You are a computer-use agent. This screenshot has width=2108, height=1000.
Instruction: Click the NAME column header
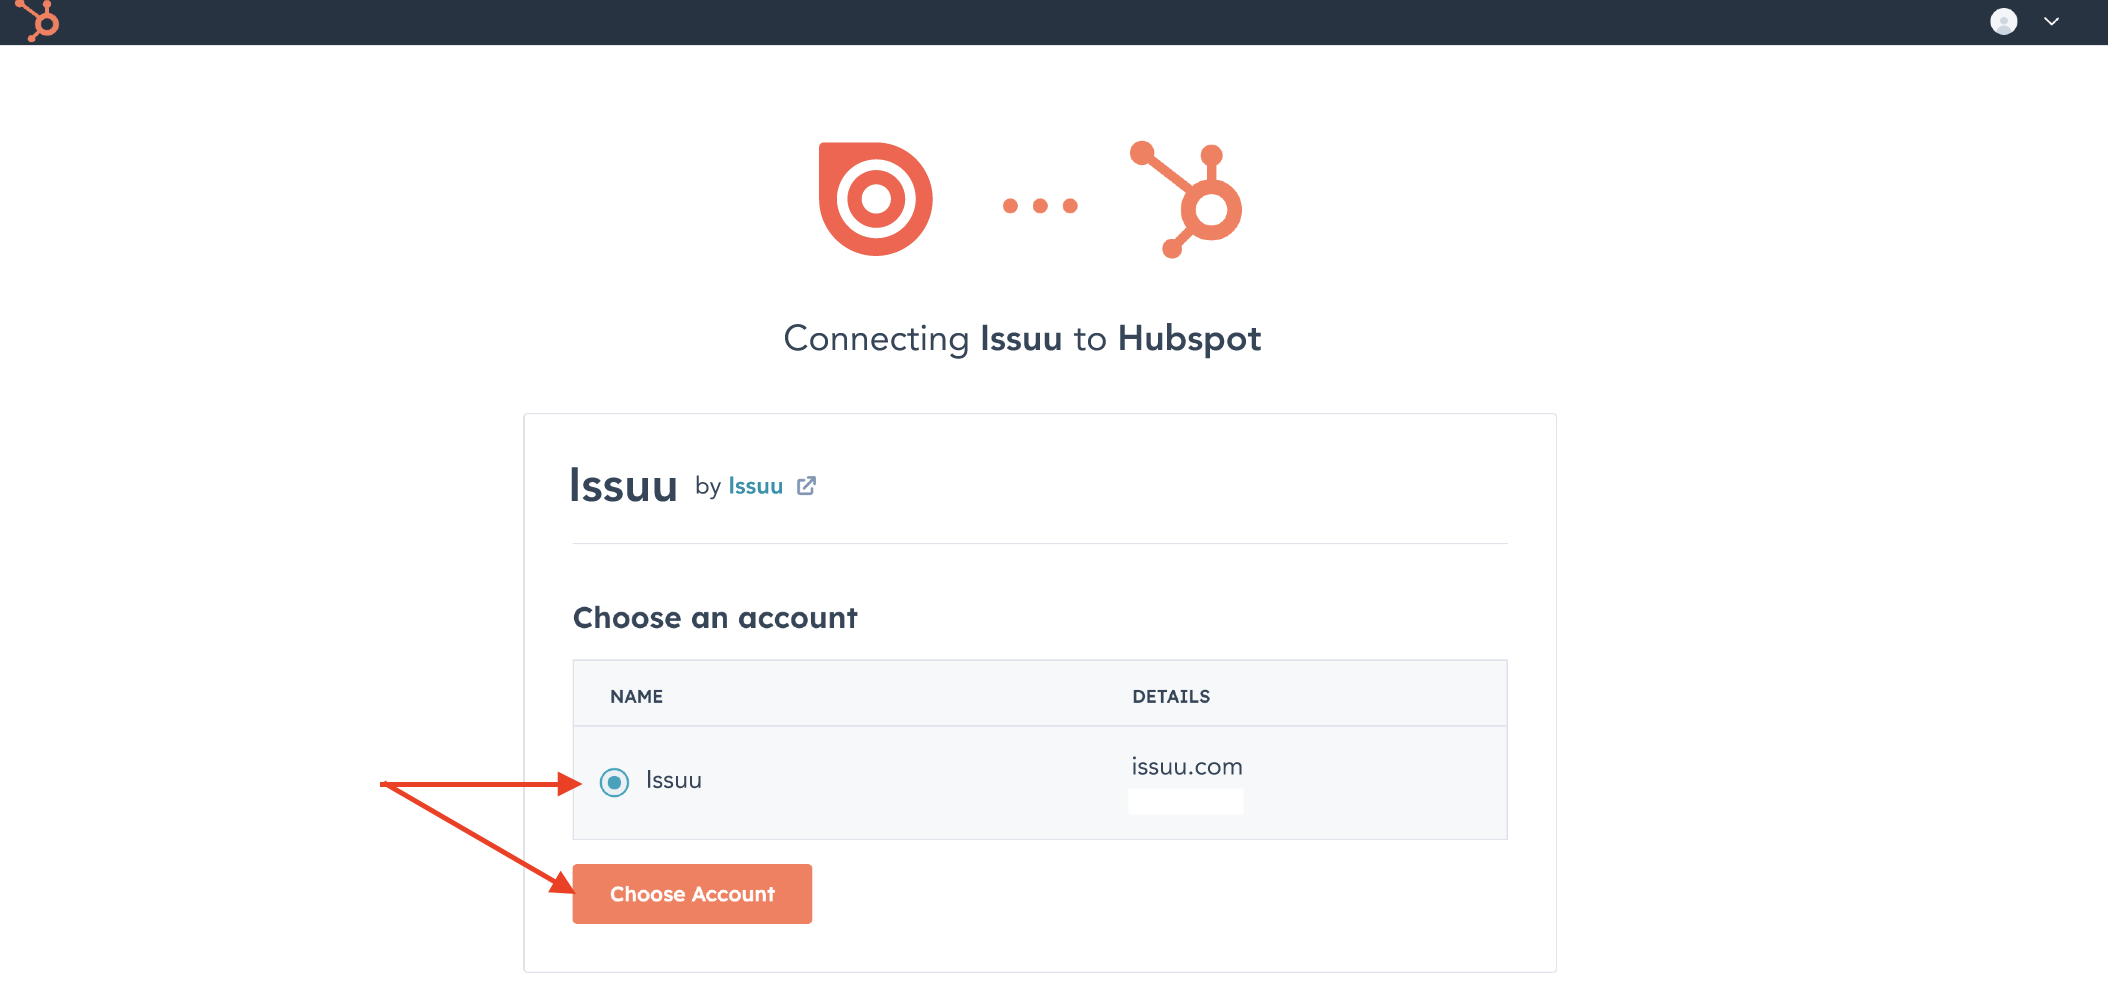pos(636,697)
